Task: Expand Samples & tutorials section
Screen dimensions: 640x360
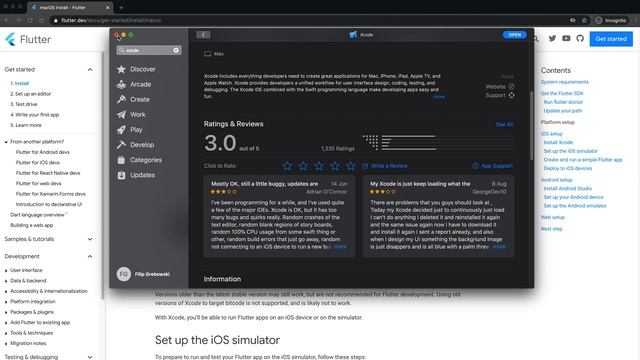Action: click(90, 239)
